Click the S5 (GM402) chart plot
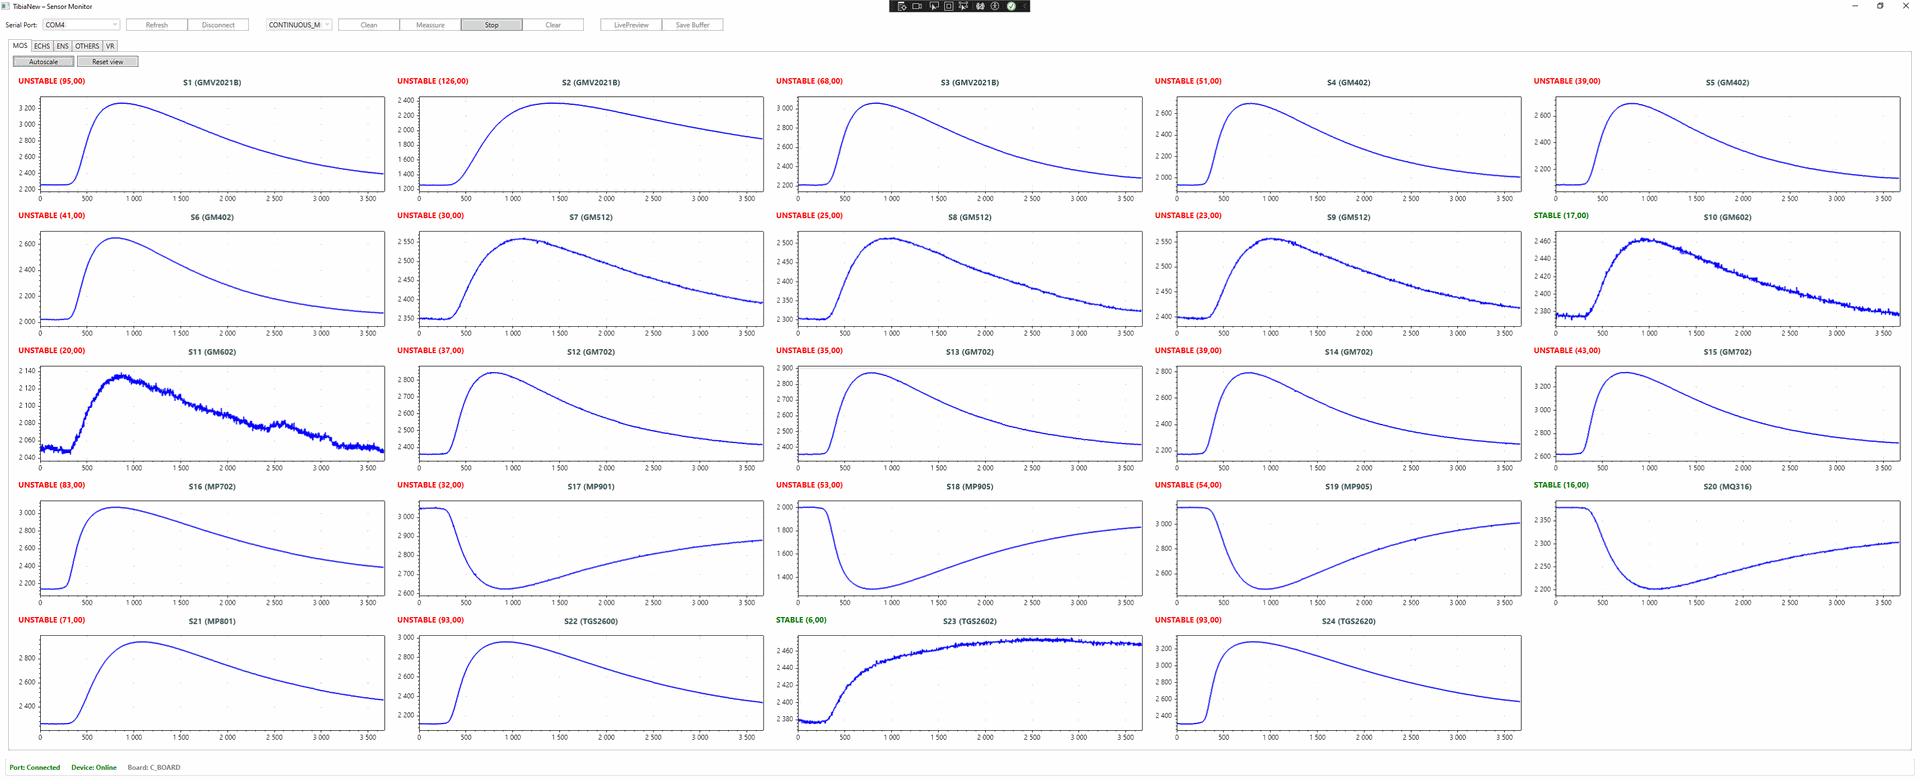Screen dimensions: 1920x781 tap(1728, 144)
